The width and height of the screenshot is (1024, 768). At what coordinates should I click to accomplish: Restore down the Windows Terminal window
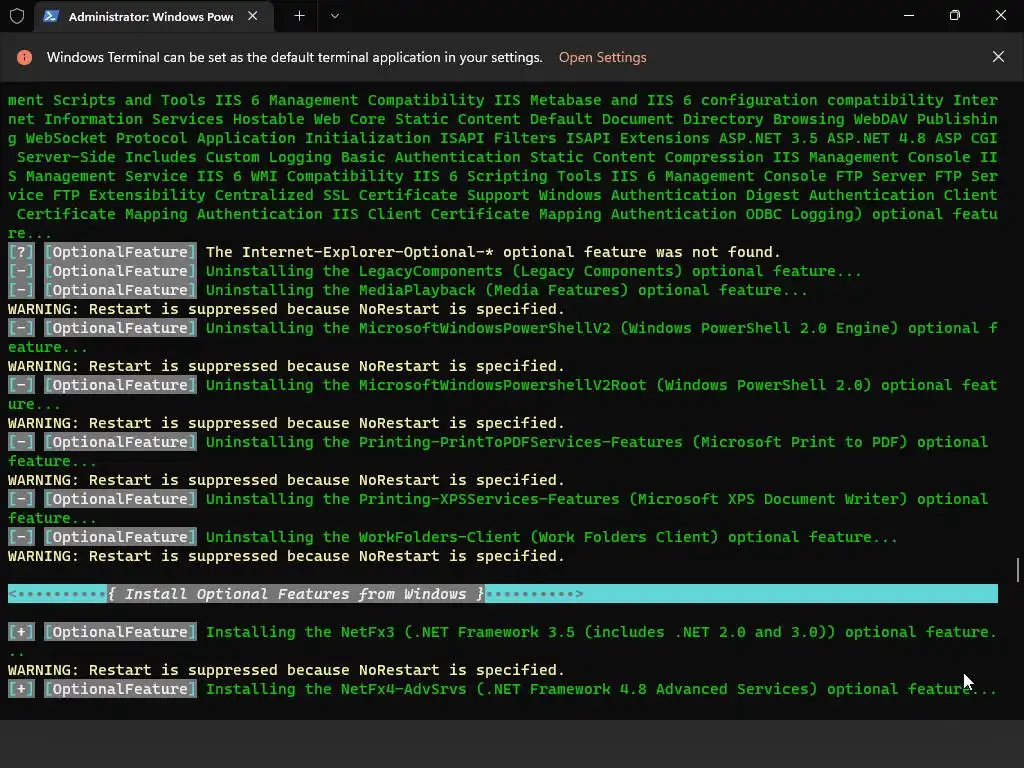click(955, 15)
